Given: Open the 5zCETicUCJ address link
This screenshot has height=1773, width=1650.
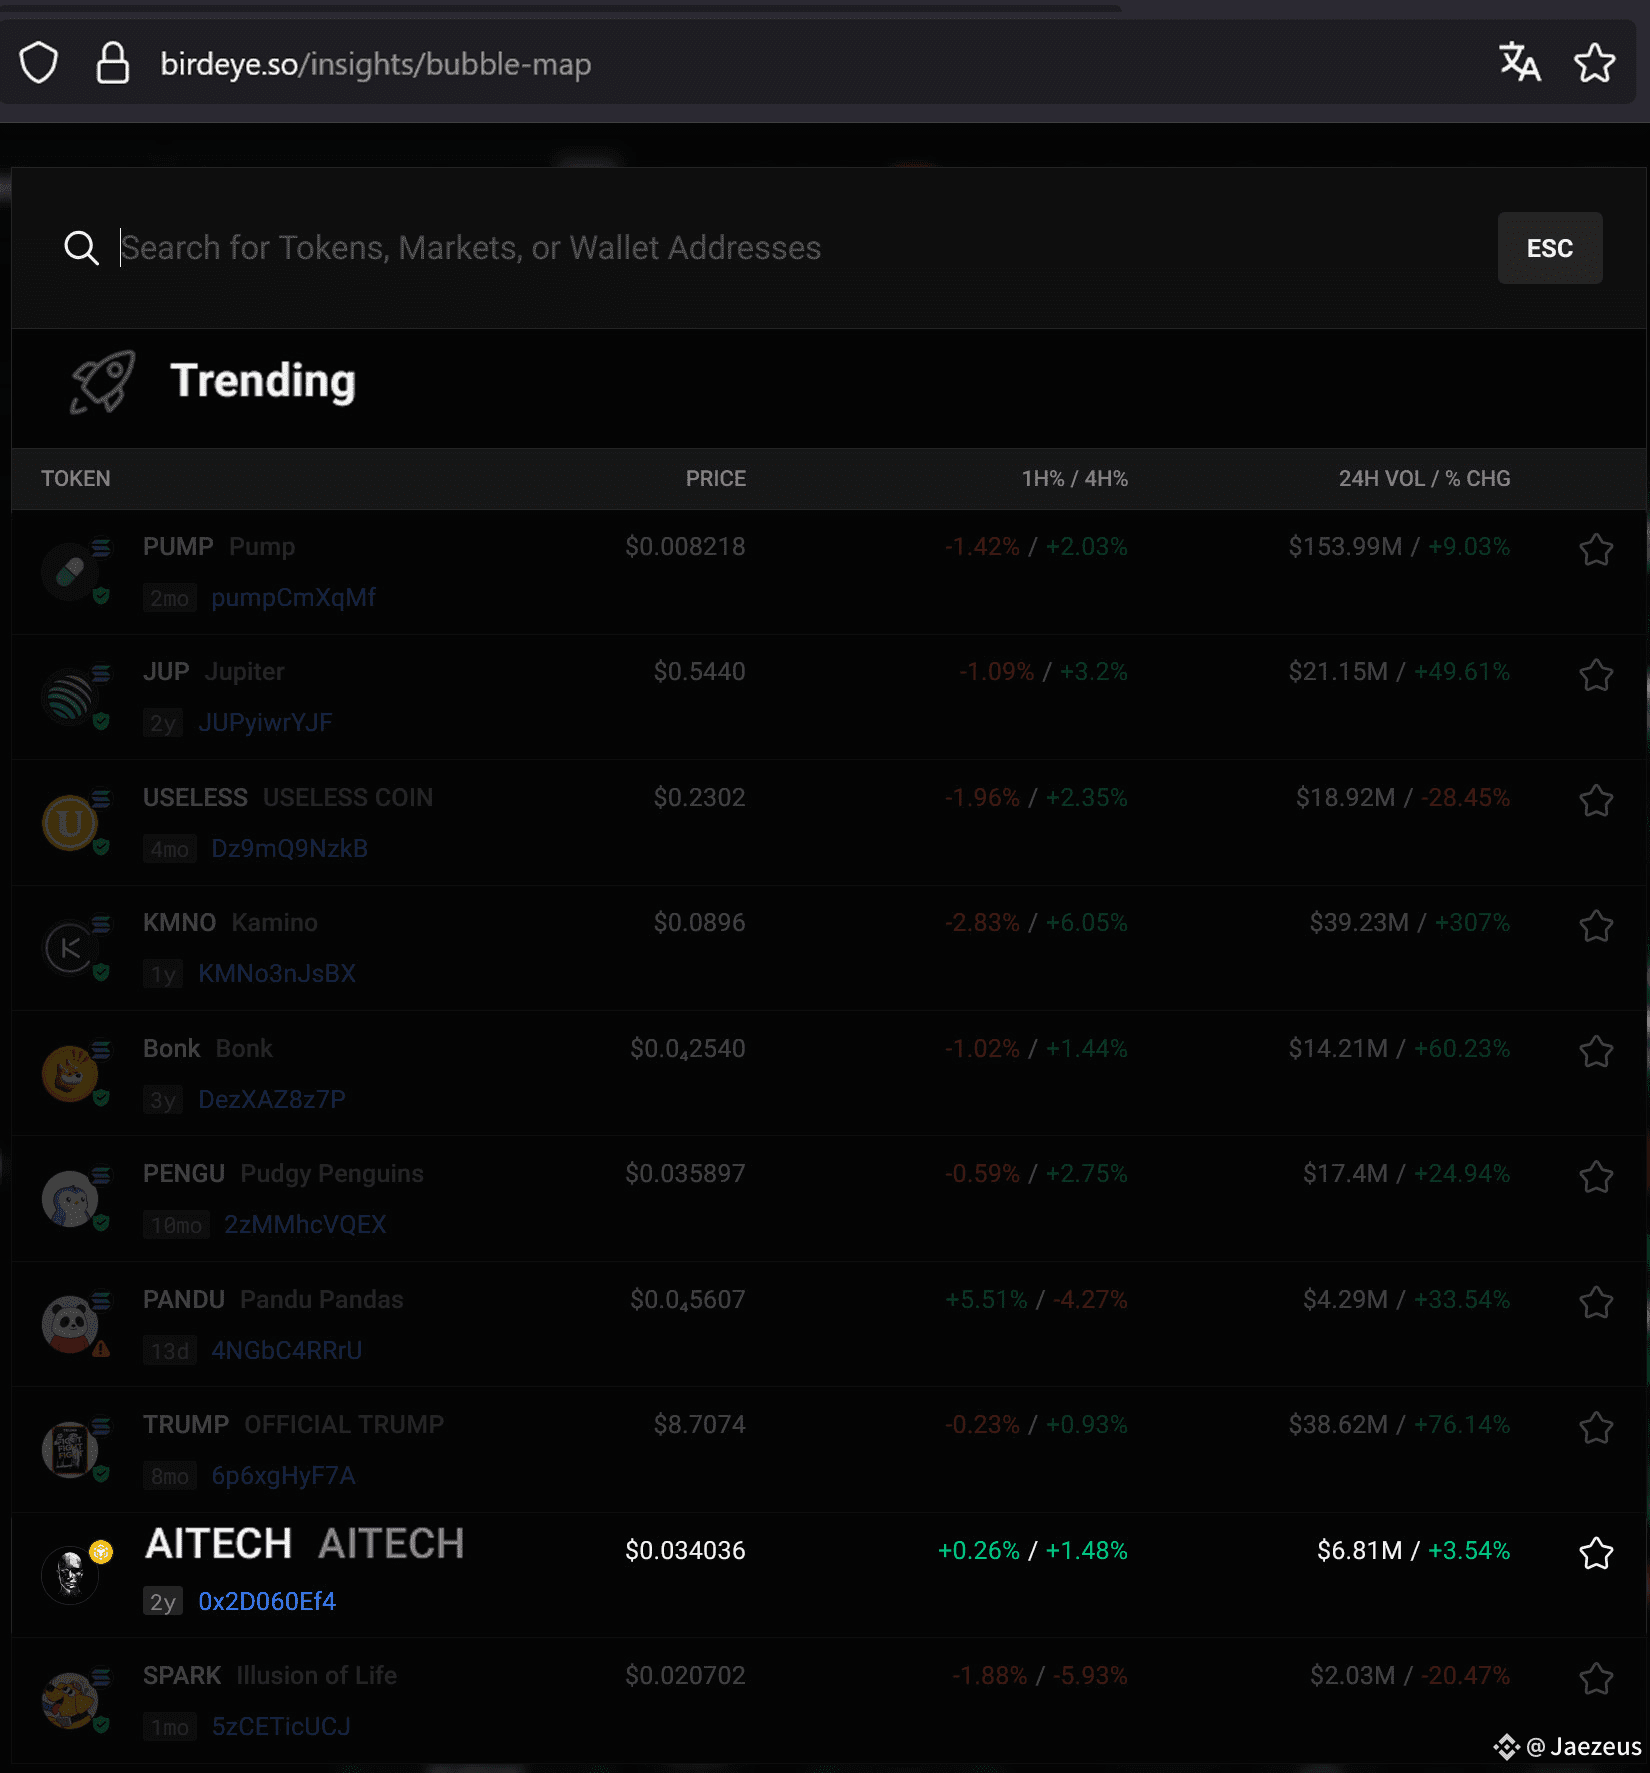Looking at the screenshot, I should pos(281,1727).
